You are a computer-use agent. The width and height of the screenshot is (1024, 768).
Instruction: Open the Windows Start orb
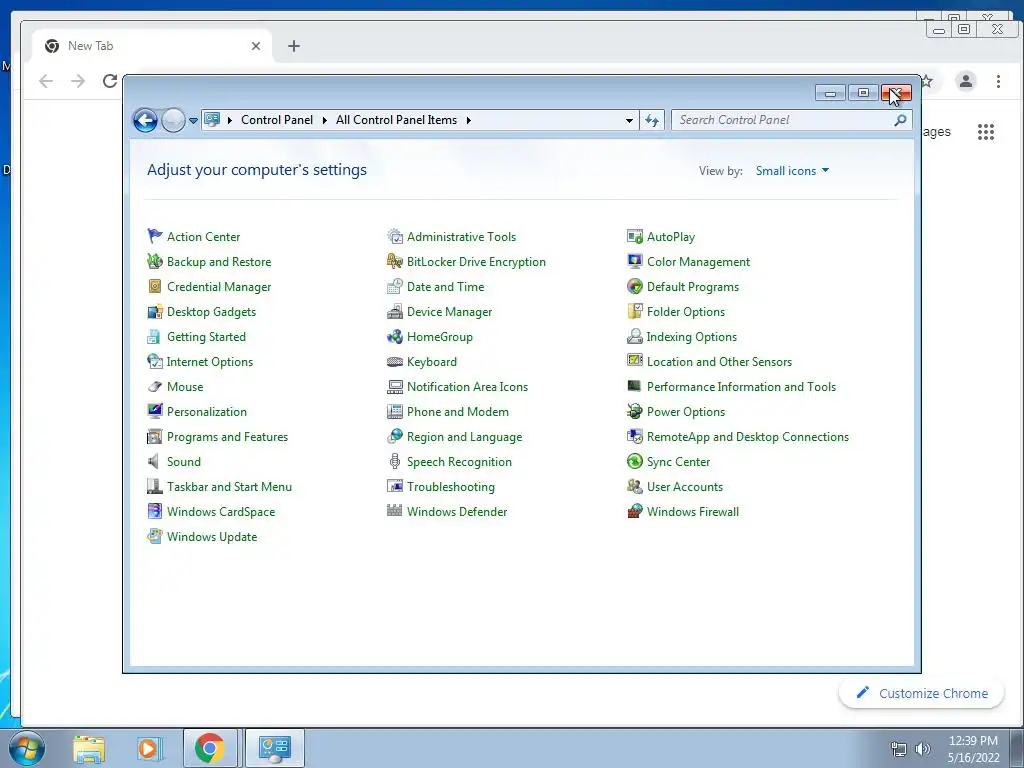27,748
